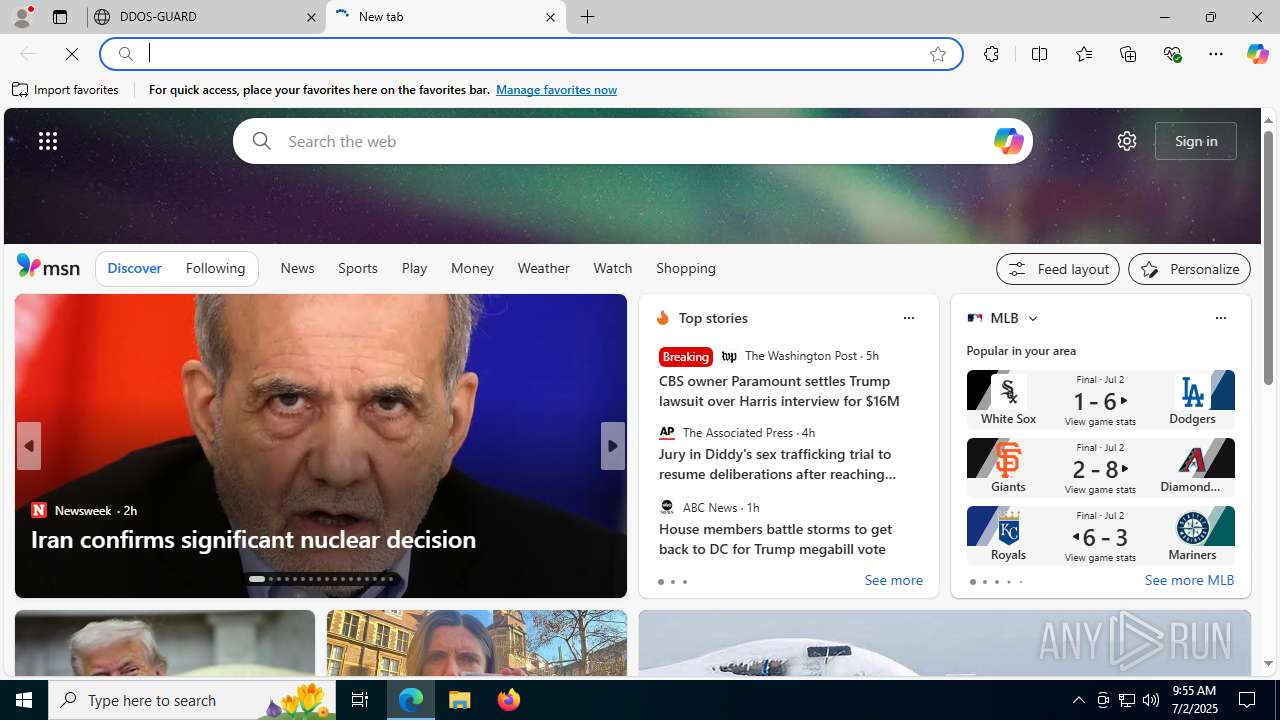Click the Personalize button
1280x720 pixels.
[x=1189, y=269]
